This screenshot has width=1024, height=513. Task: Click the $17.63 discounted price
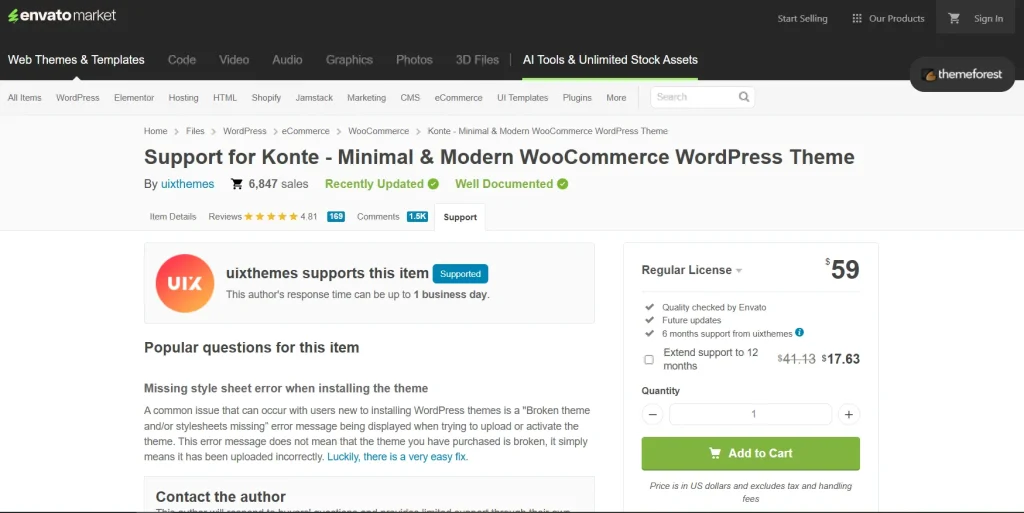840,359
